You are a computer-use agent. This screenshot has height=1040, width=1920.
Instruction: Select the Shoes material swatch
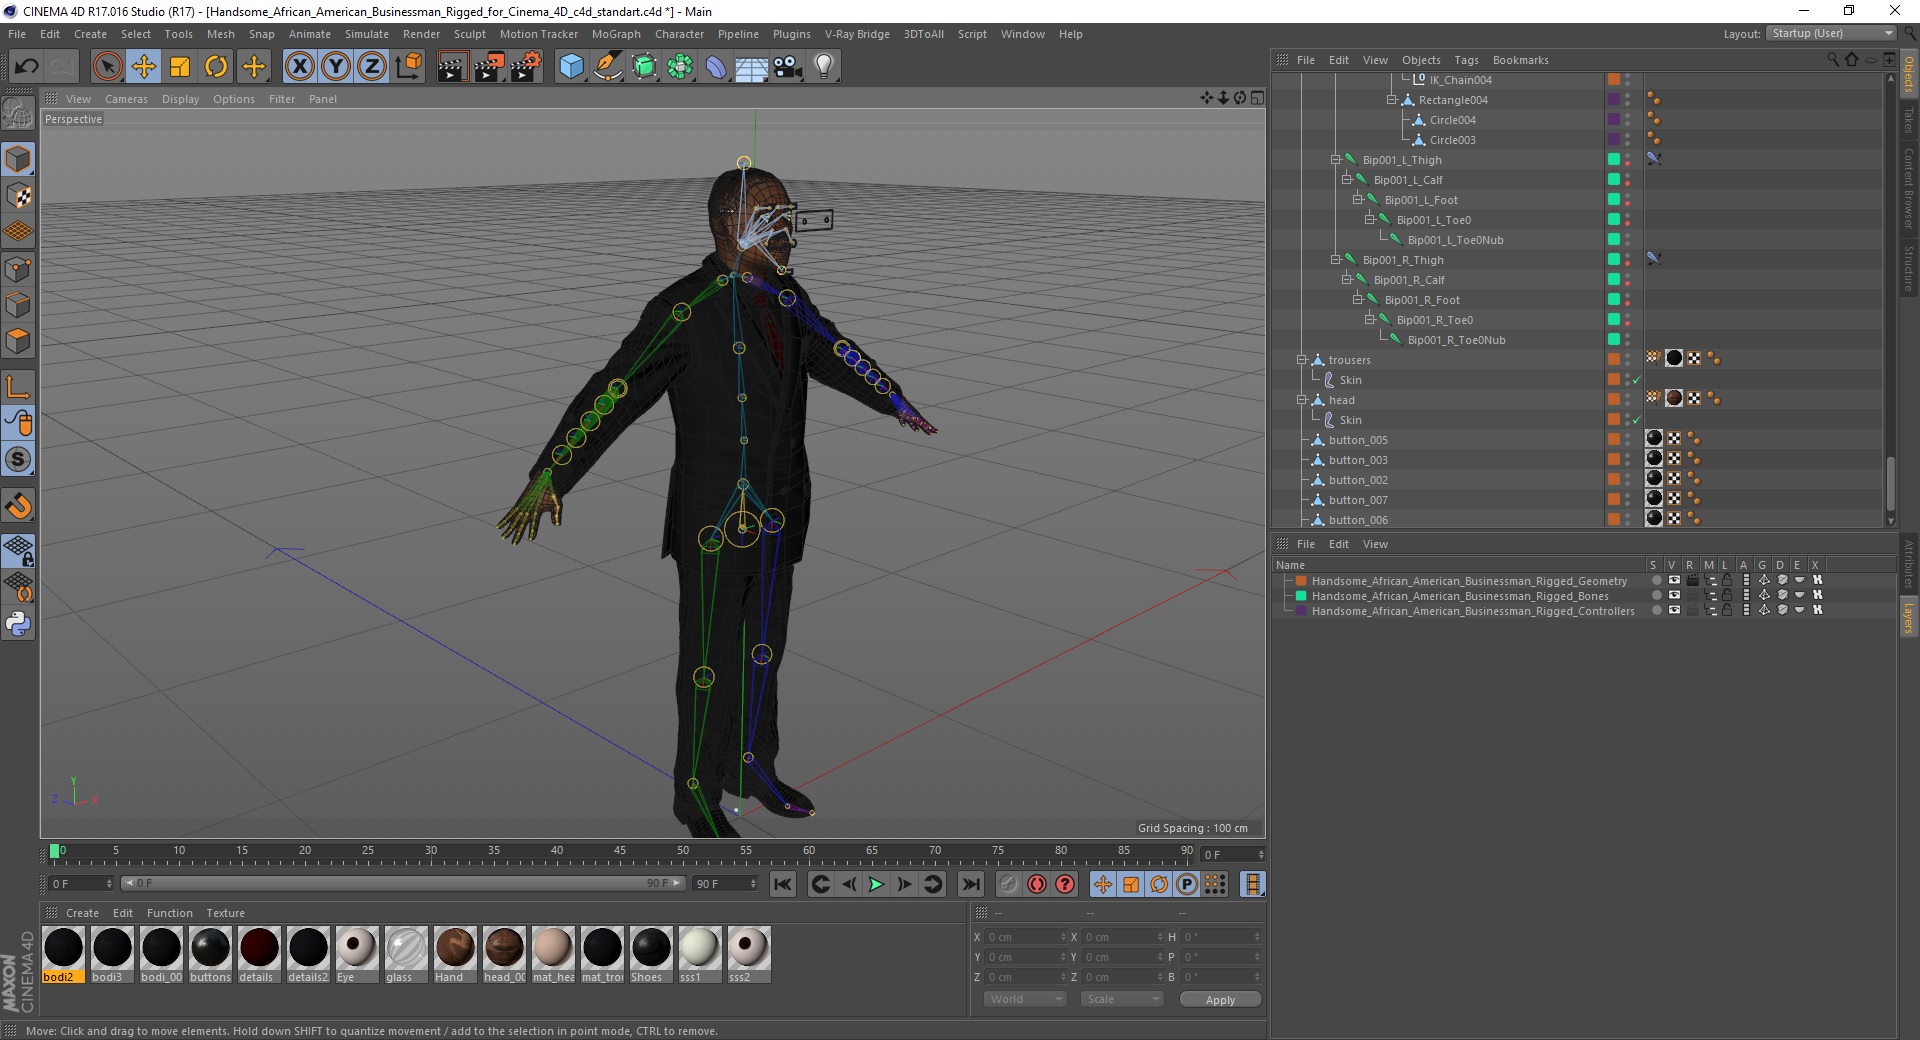pyautogui.click(x=651, y=948)
